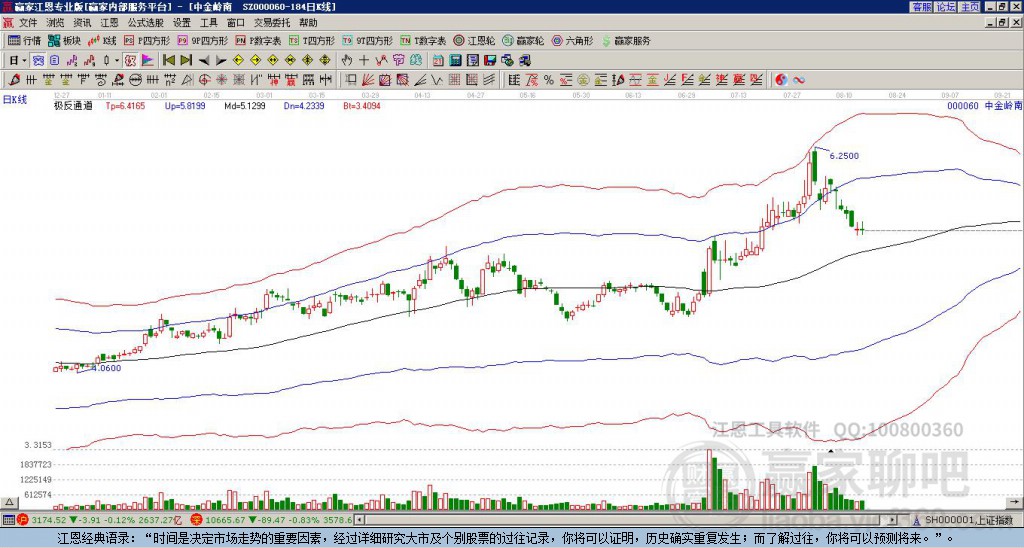This screenshot has width=1024, height=548.
Task: Open the 公式选股 menu
Action: pos(146,23)
